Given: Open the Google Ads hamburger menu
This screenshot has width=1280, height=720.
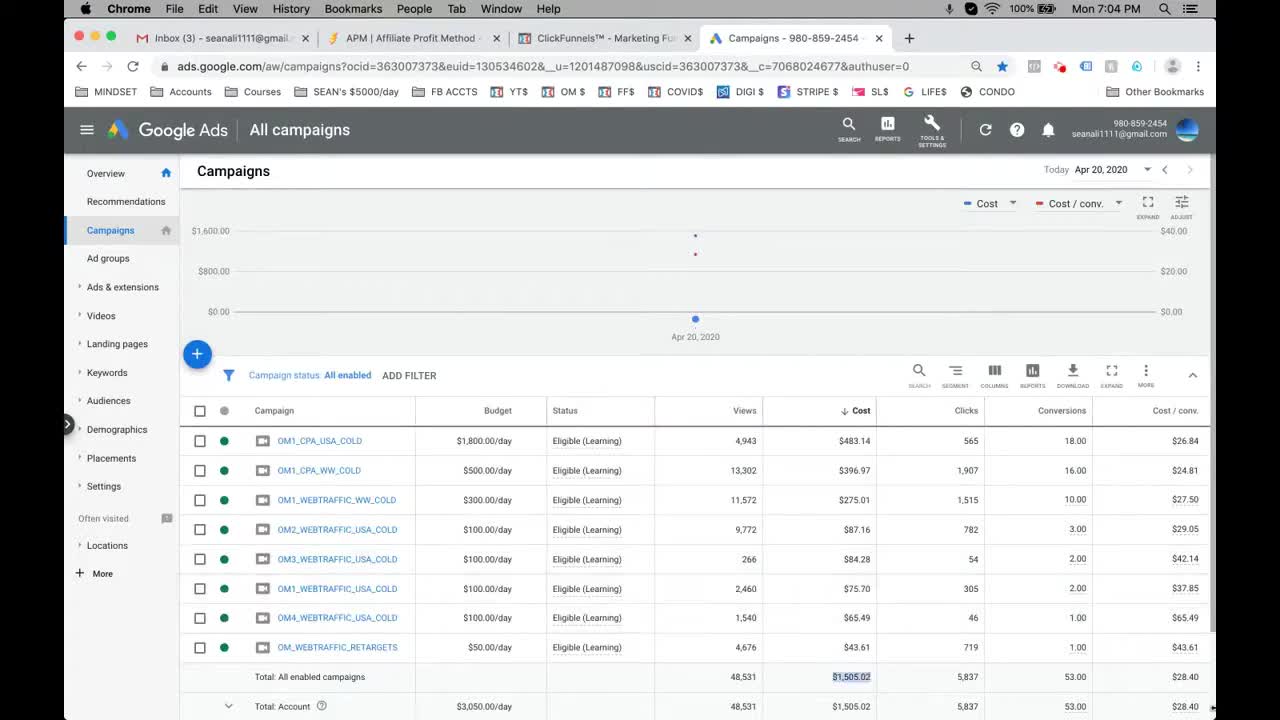Looking at the screenshot, I should click(x=87, y=130).
